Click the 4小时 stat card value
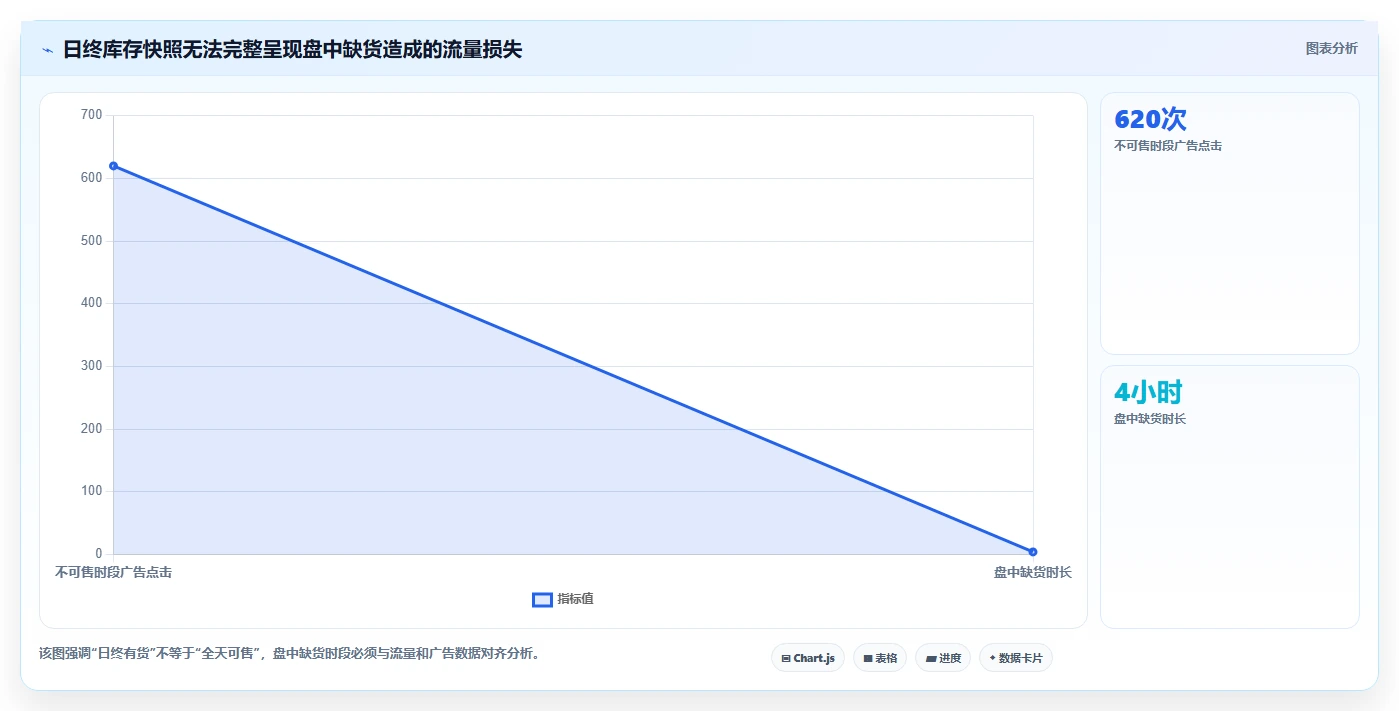This screenshot has width=1399, height=711. point(1148,392)
